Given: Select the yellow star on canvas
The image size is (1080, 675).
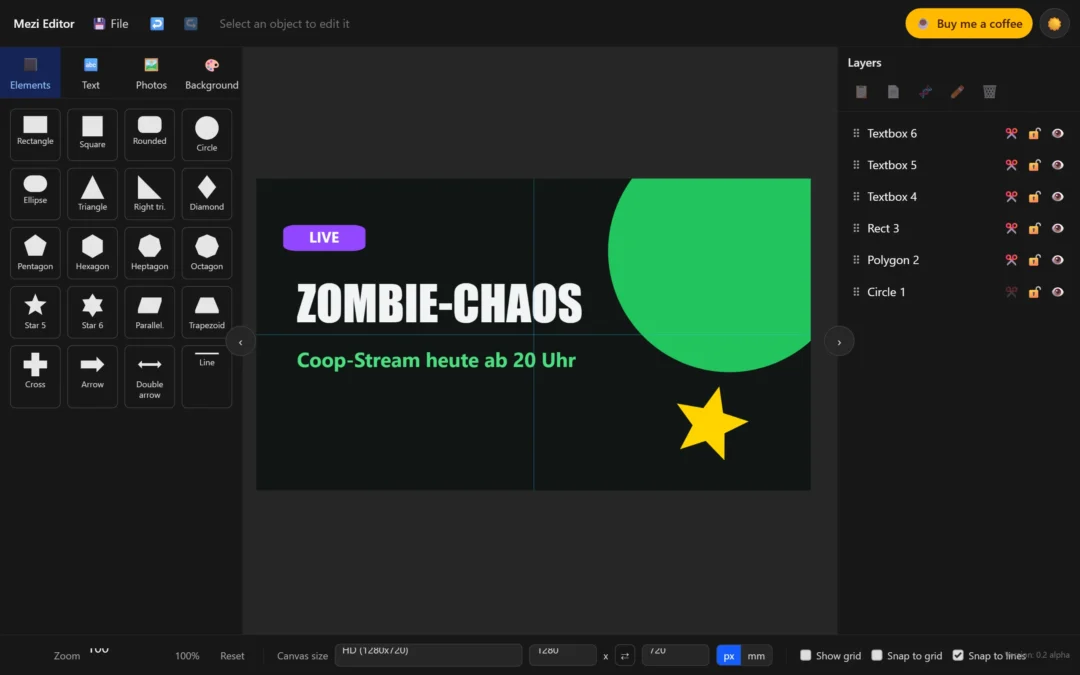Looking at the screenshot, I should (x=712, y=423).
